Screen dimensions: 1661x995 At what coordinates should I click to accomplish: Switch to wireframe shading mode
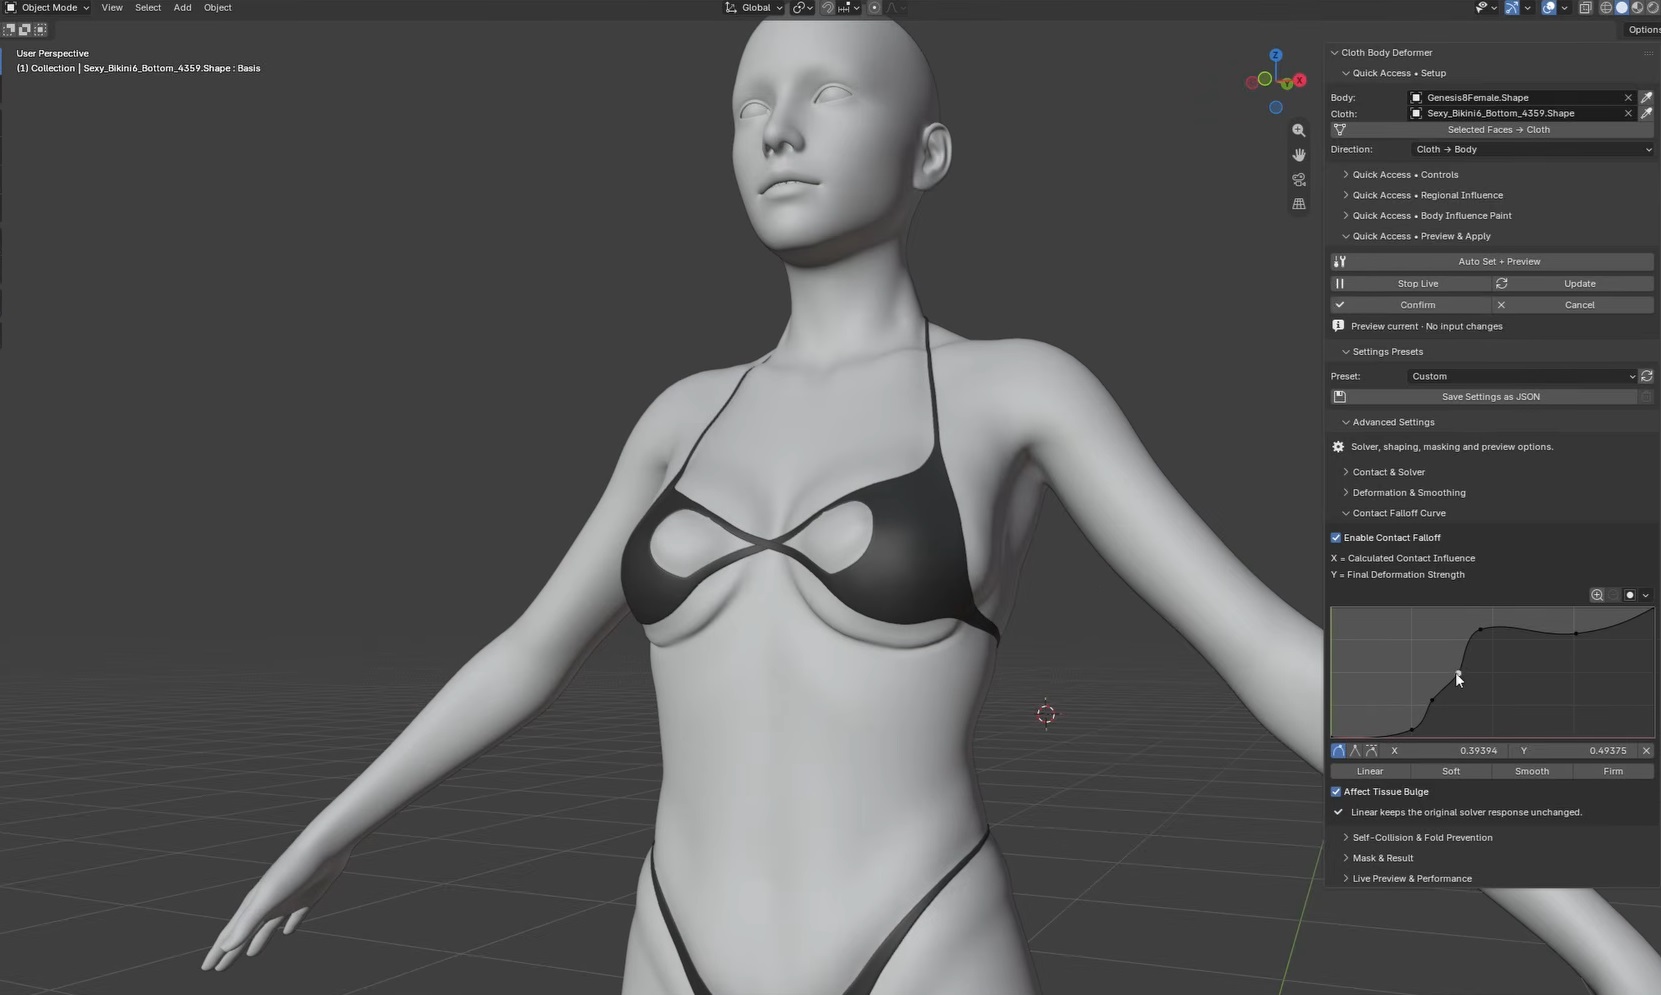tap(1606, 8)
